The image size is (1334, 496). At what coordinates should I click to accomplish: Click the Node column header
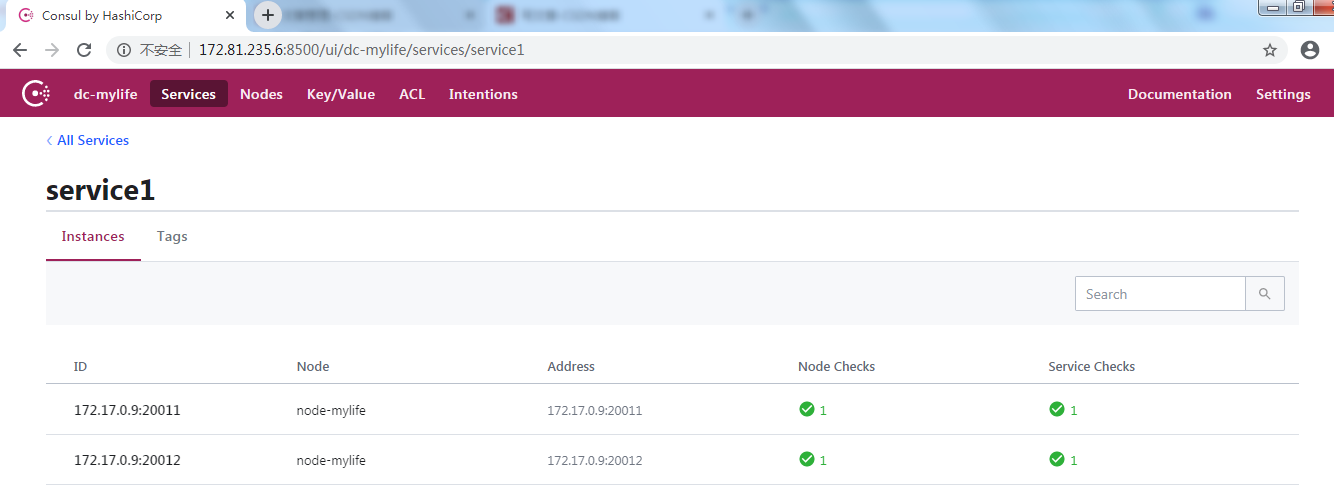click(x=313, y=366)
